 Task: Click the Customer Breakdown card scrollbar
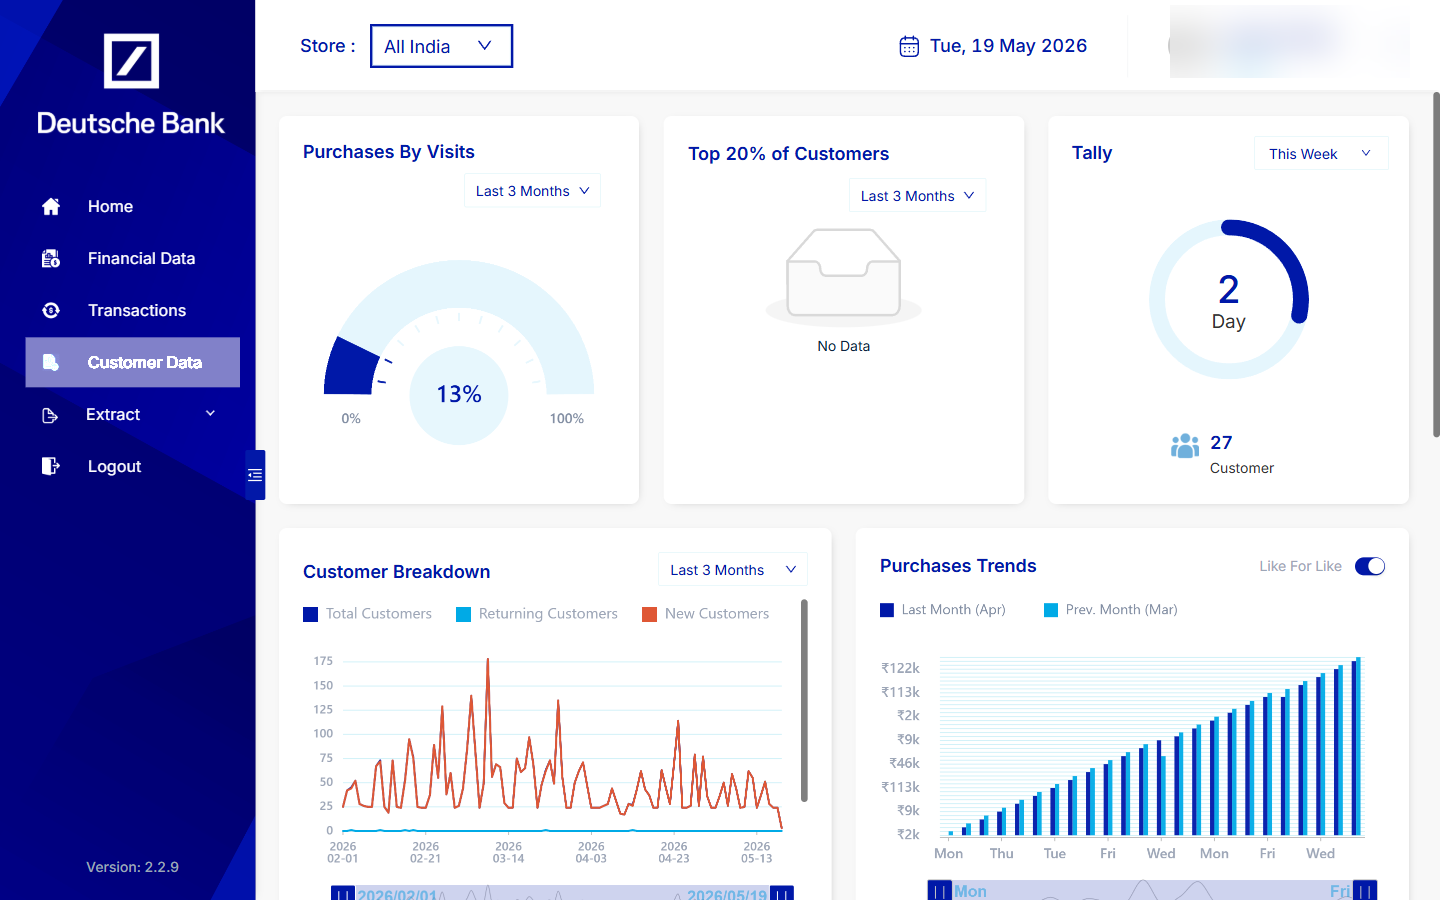pyautogui.click(x=804, y=700)
